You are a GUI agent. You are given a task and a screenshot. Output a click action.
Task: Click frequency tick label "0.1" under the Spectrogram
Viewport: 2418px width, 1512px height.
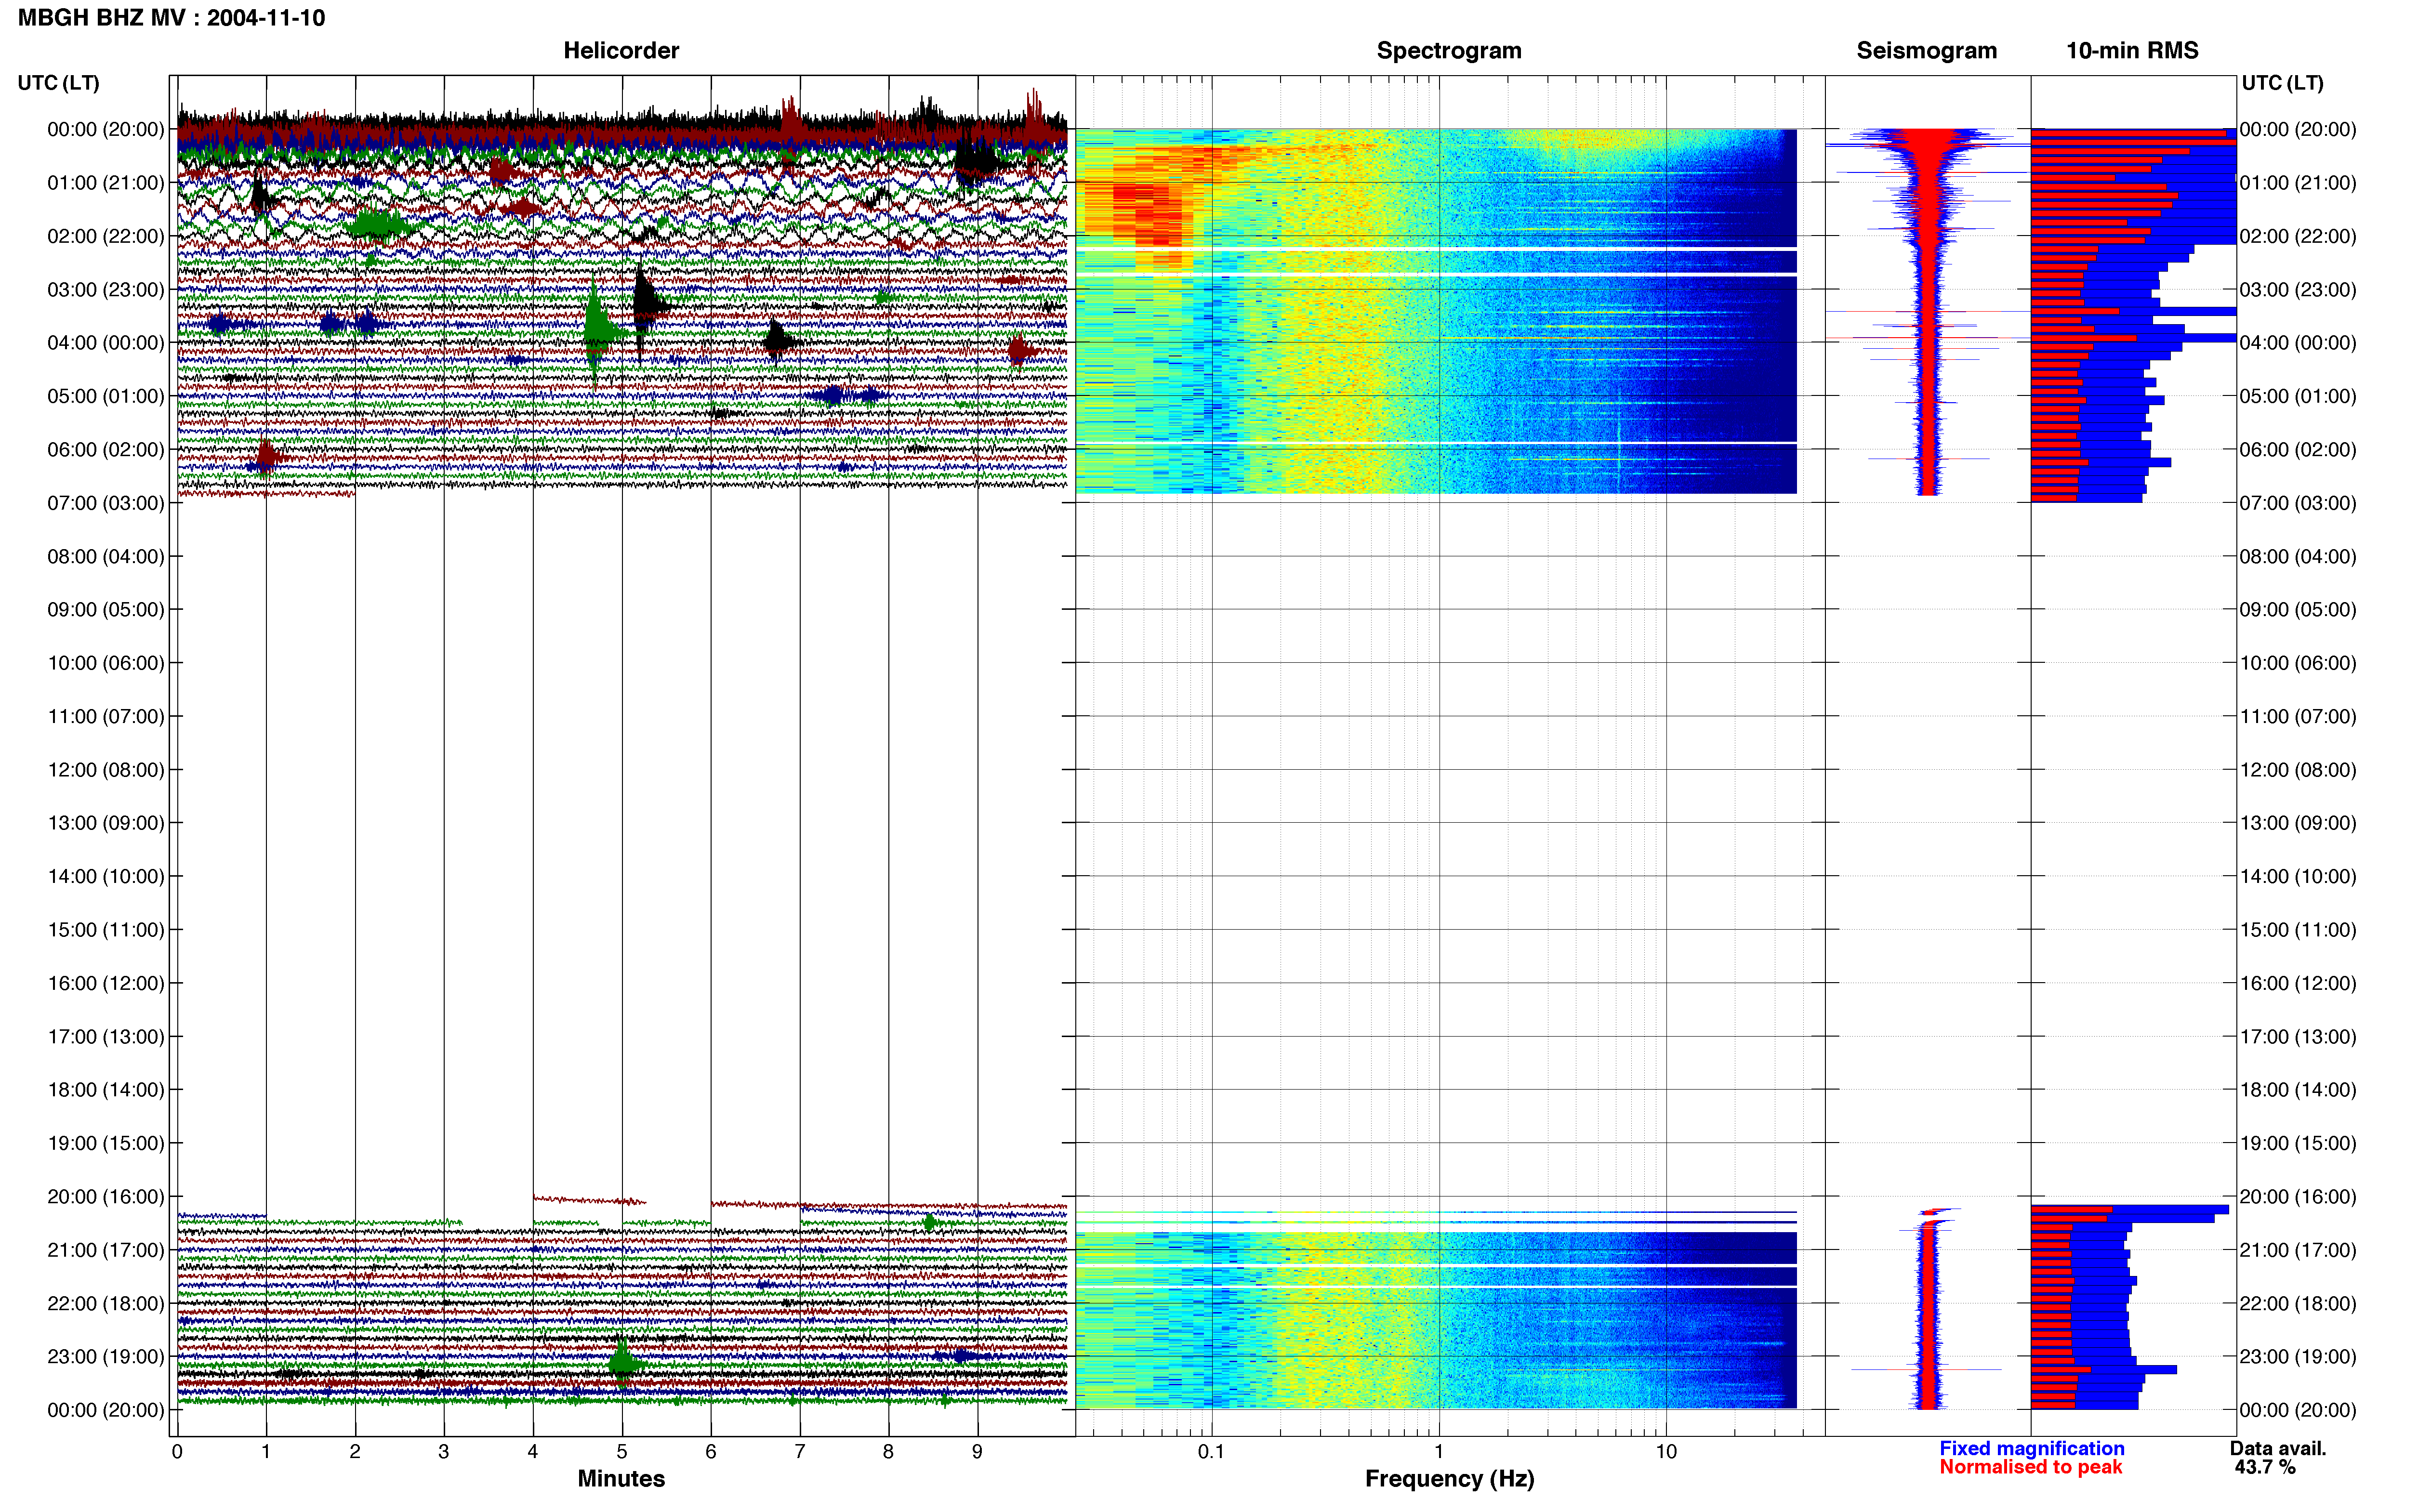pos(1211,1452)
